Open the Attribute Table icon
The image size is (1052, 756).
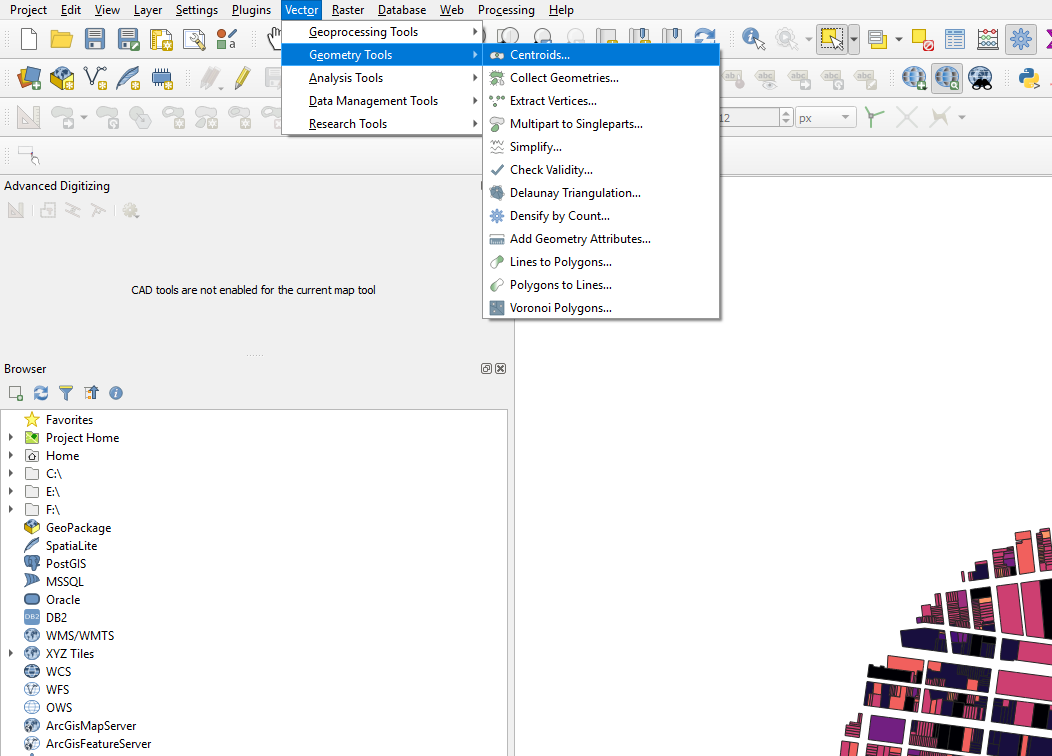pos(955,39)
